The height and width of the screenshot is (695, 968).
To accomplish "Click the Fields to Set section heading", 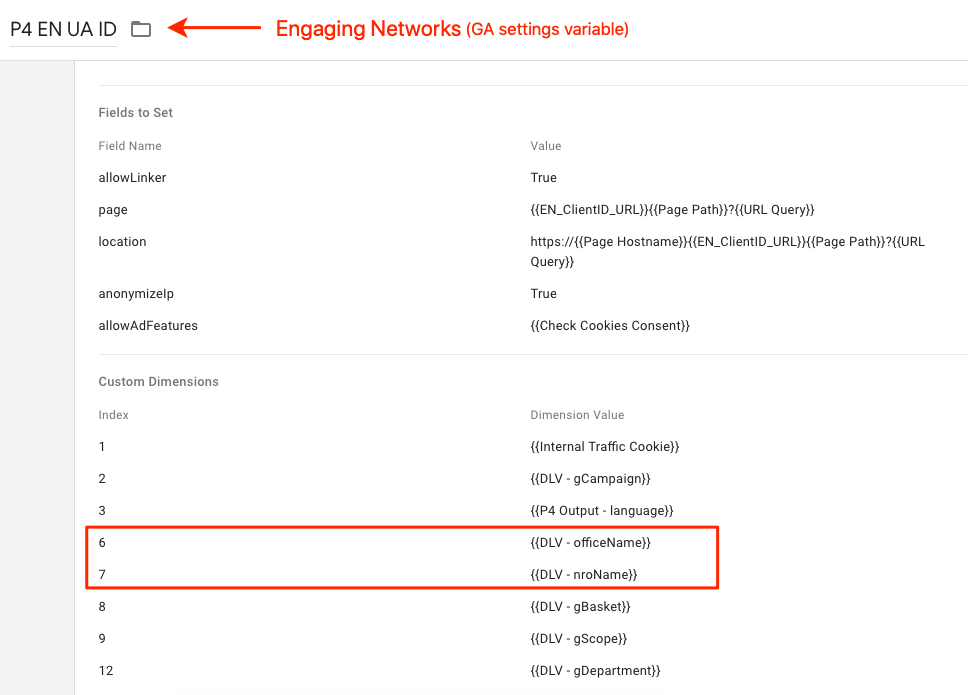I will tap(135, 112).
